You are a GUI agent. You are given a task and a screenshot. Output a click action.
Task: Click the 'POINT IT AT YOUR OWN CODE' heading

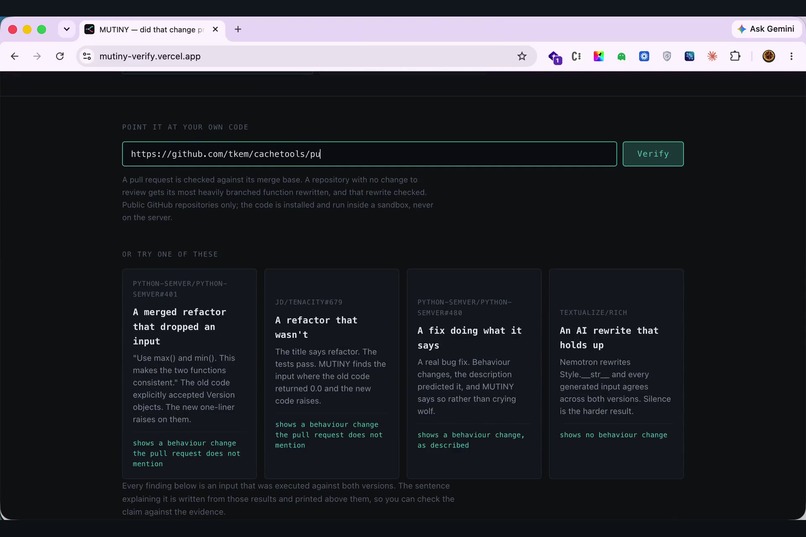click(x=185, y=127)
